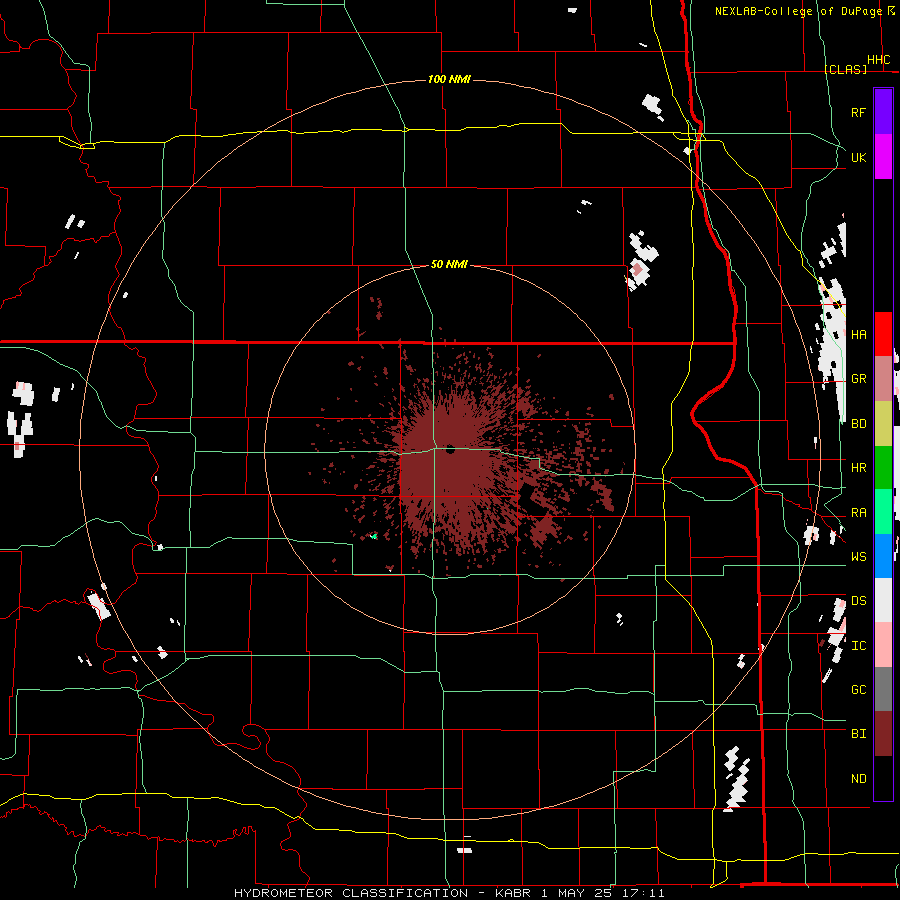
Task: Click the yellow BD legend color block
Action: (883, 423)
